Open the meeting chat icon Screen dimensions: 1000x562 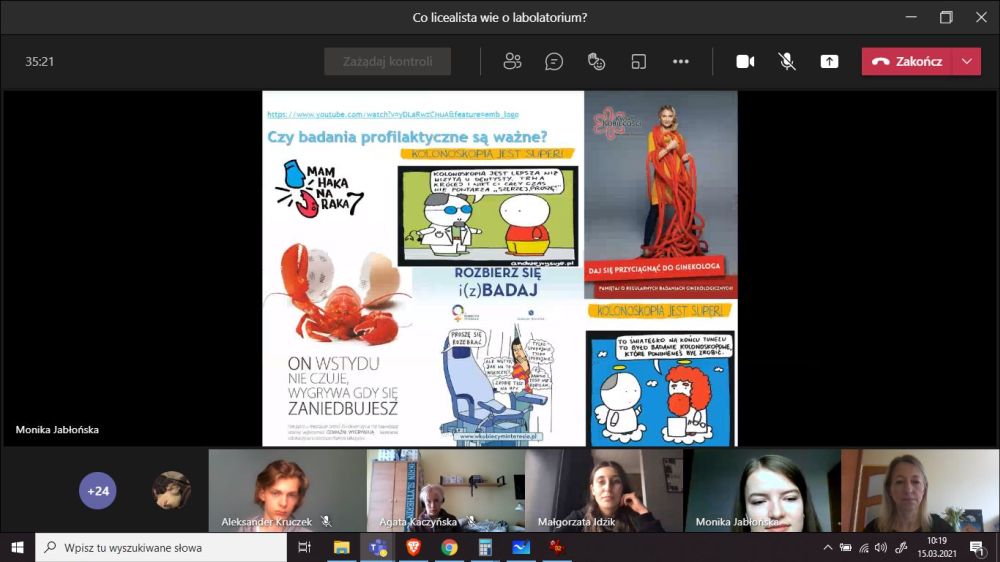(554, 61)
